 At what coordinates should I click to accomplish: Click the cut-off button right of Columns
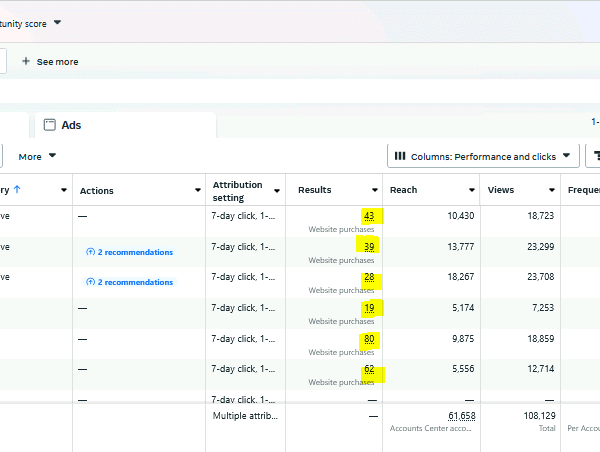click(x=593, y=156)
